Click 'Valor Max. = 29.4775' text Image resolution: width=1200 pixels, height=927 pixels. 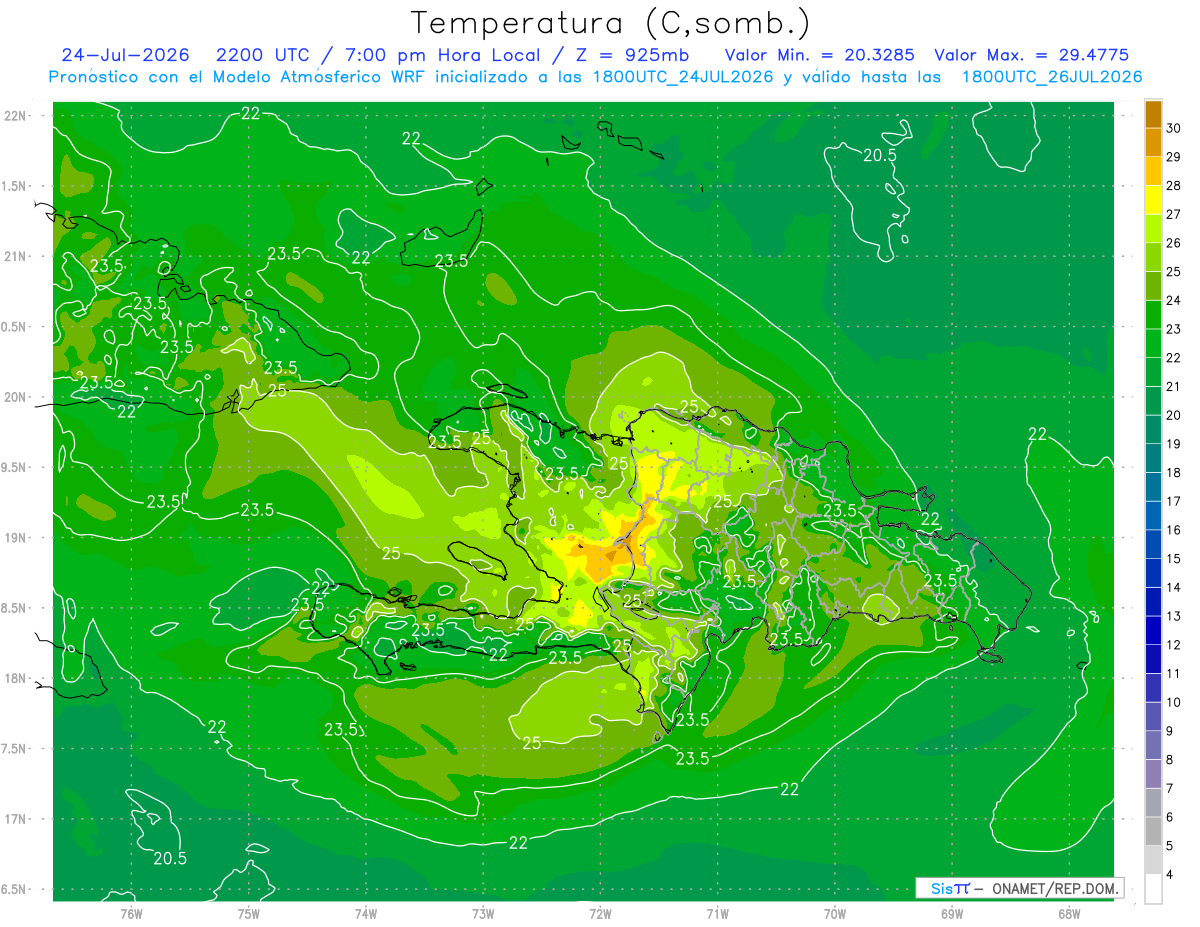tap(1031, 55)
